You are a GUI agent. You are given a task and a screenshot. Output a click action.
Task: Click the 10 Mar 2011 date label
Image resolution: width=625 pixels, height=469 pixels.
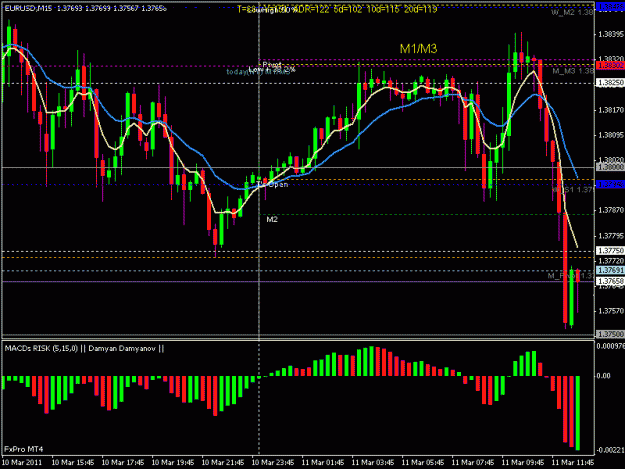(x=22, y=462)
